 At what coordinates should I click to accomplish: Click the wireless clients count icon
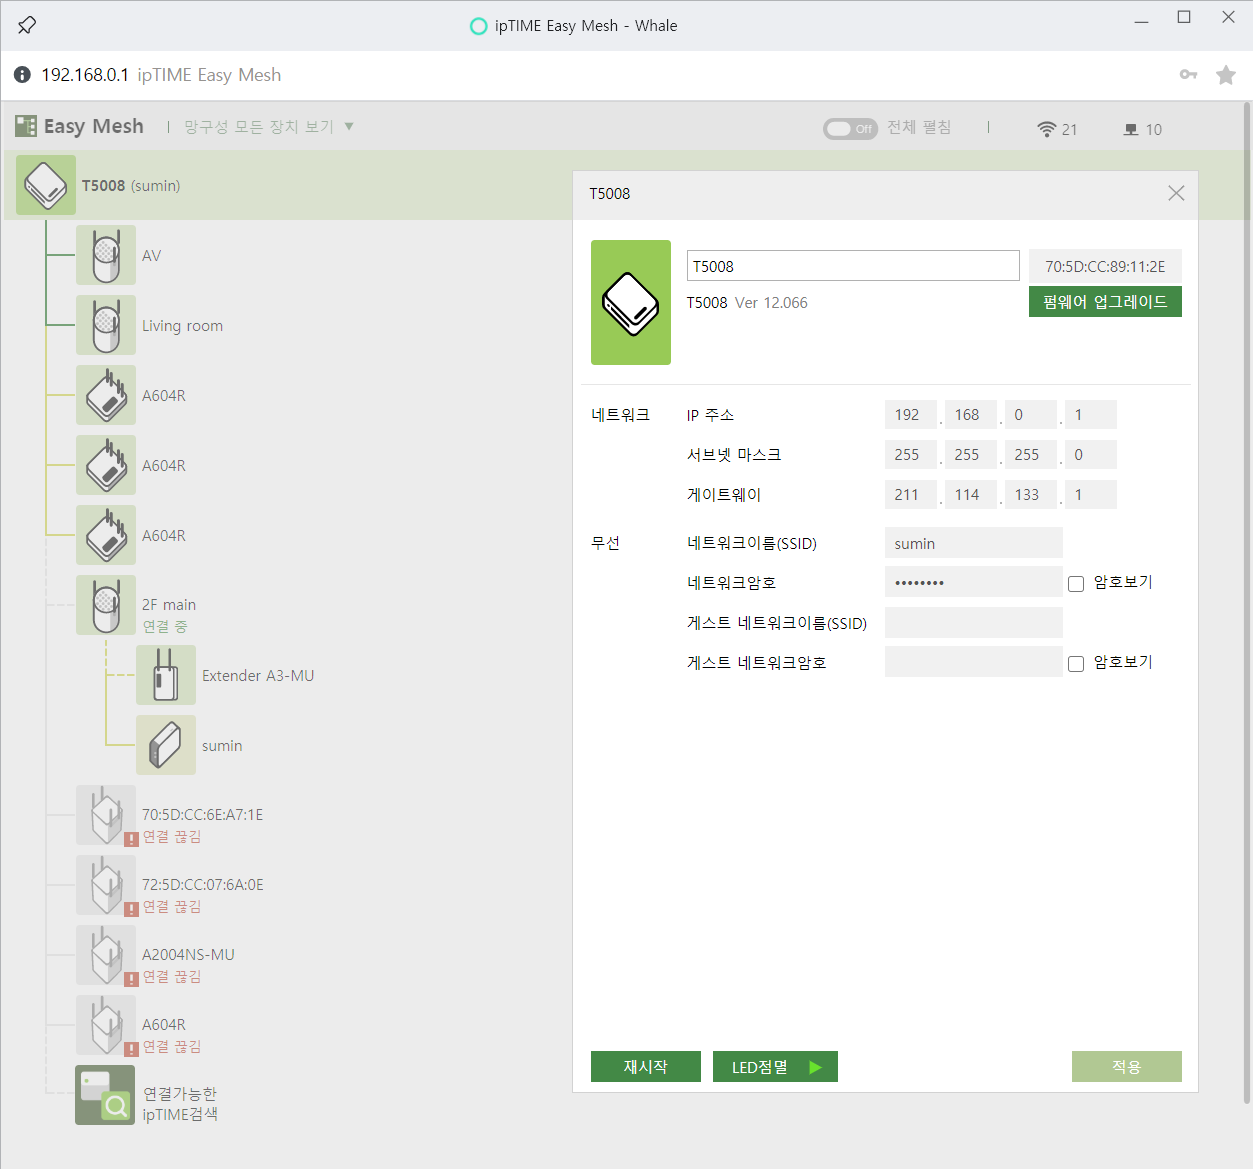[1046, 129]
